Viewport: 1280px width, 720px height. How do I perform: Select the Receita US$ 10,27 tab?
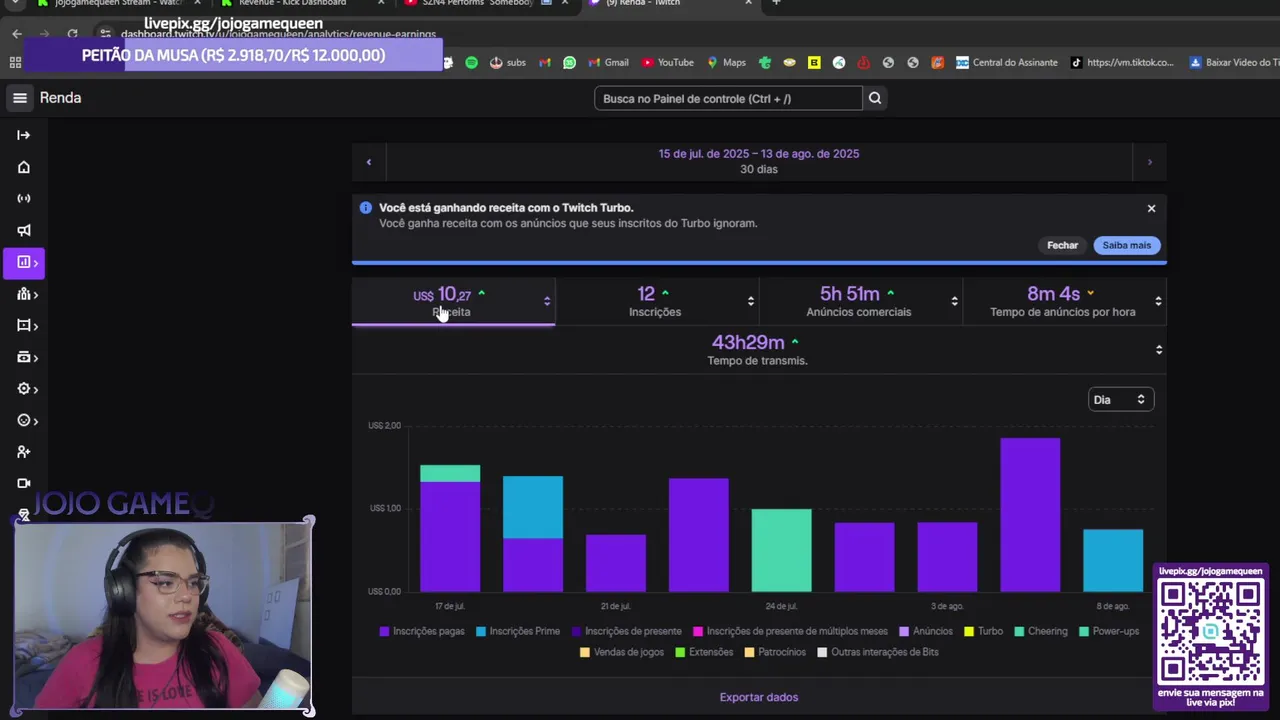(x=453, y=301)
